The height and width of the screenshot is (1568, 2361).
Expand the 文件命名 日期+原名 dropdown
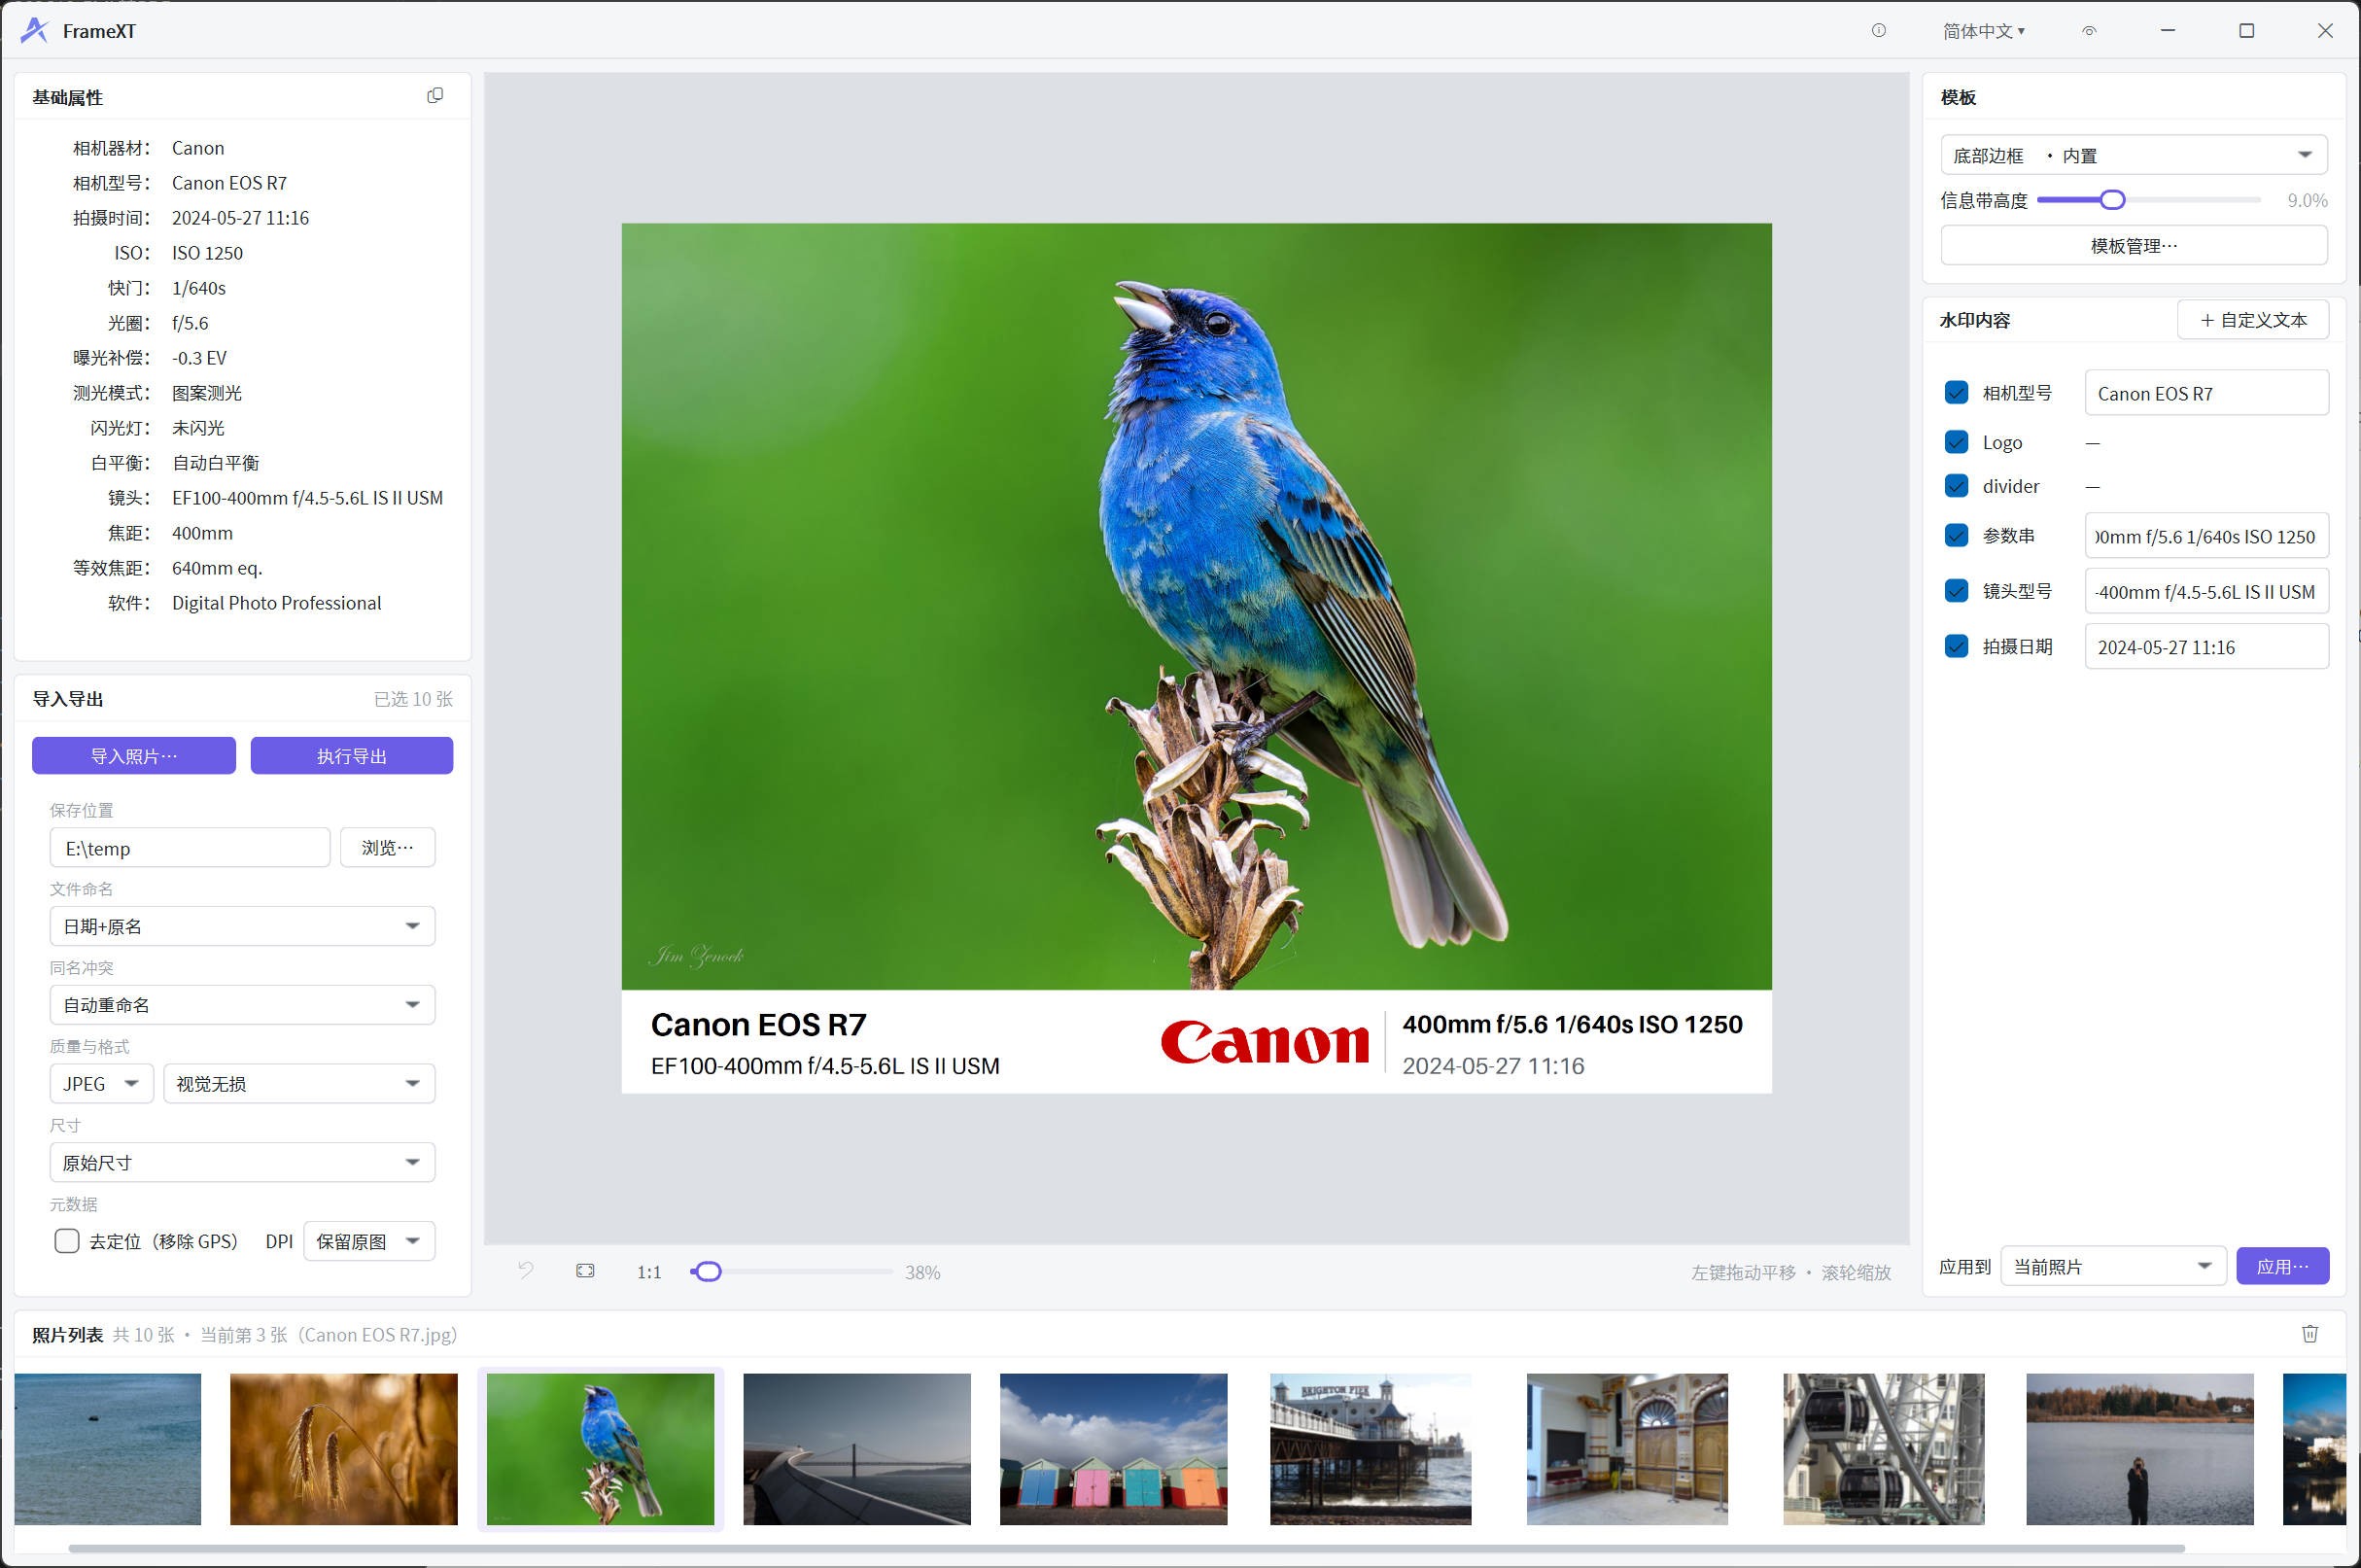point(242,926)
